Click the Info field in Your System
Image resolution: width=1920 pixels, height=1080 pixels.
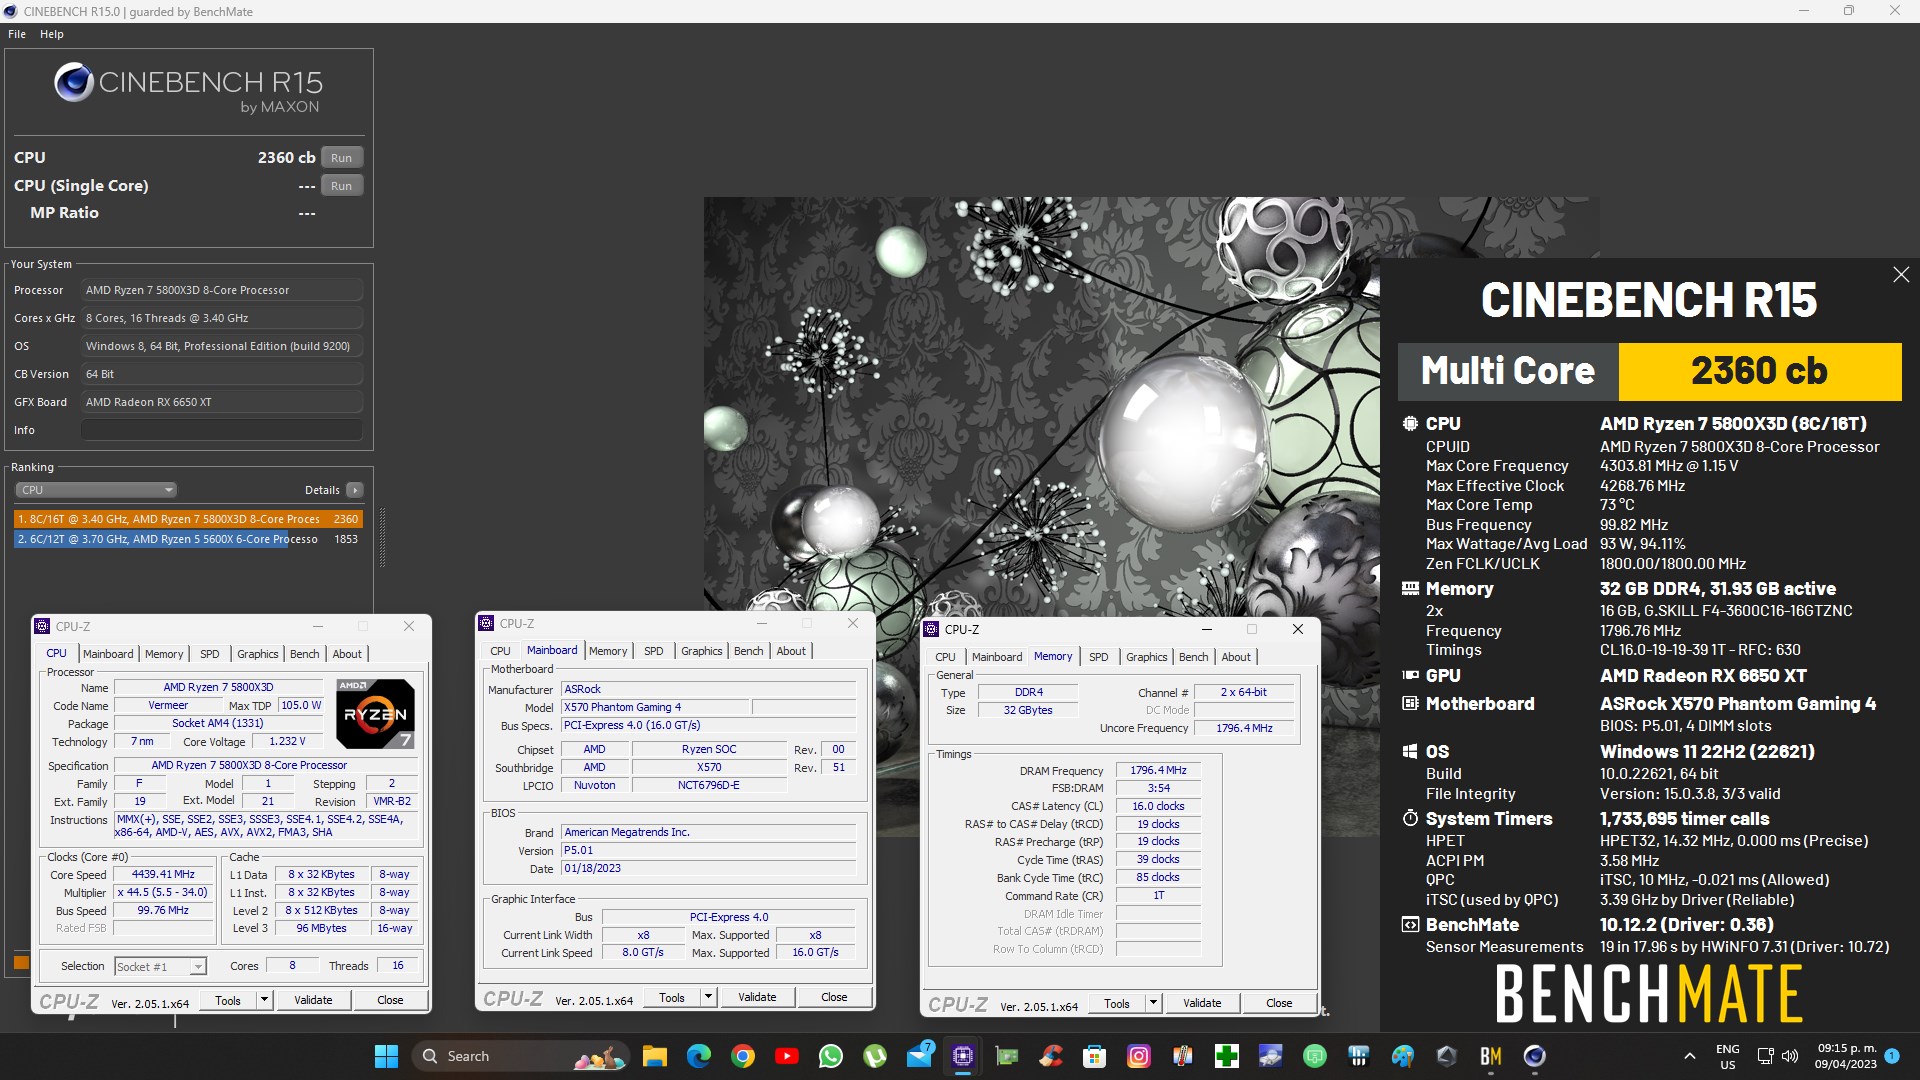tap(222, 430)
